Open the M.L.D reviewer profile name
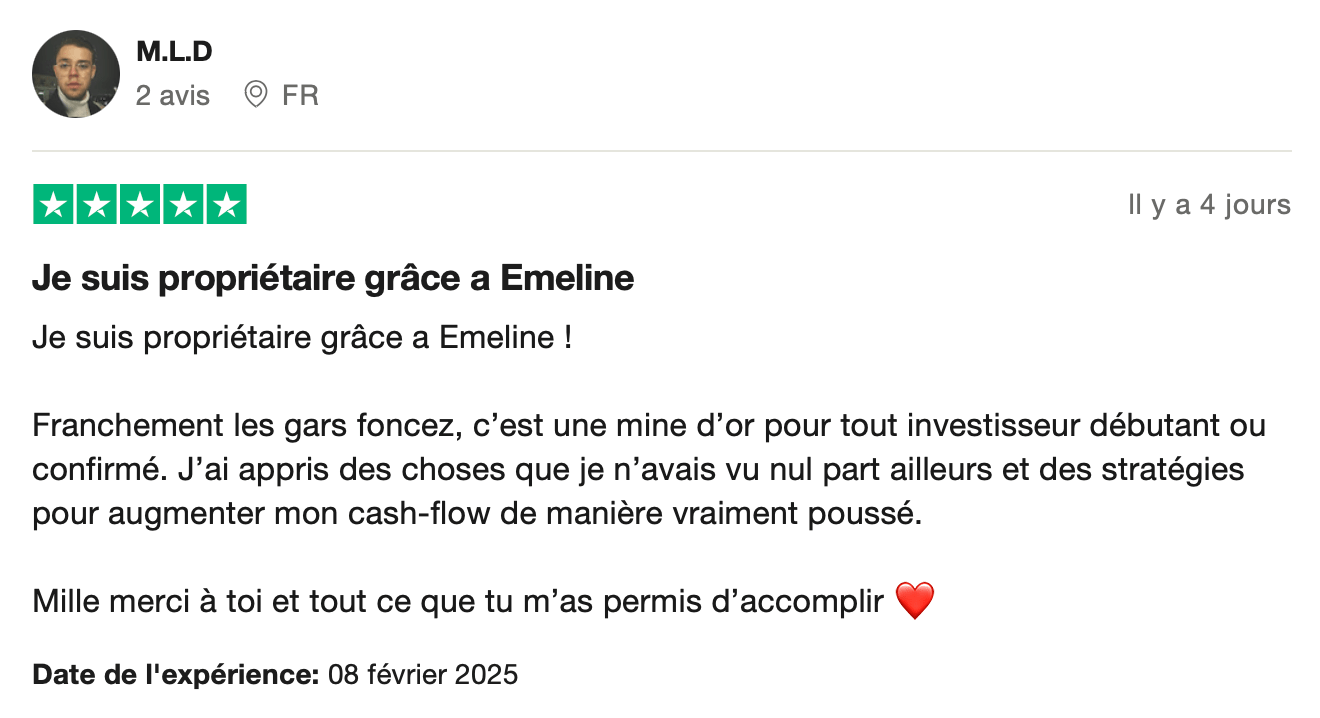The image size is (1320, 718). (174, 52)
